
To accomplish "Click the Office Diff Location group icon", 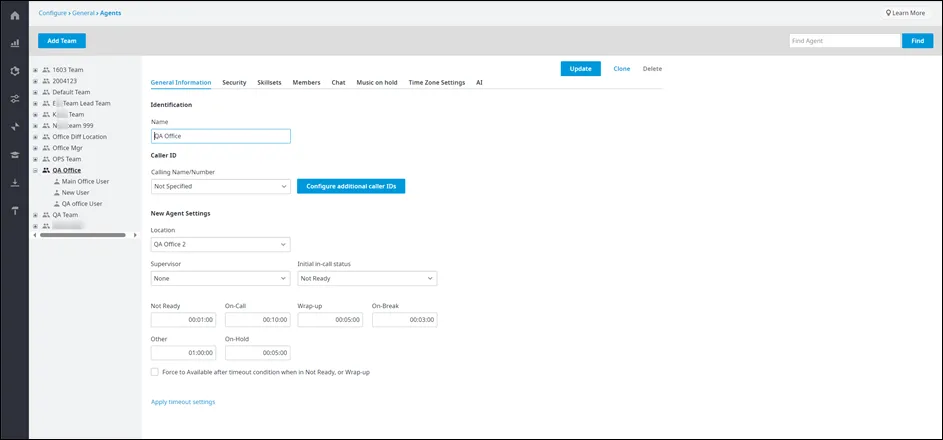I will [46, 137].
